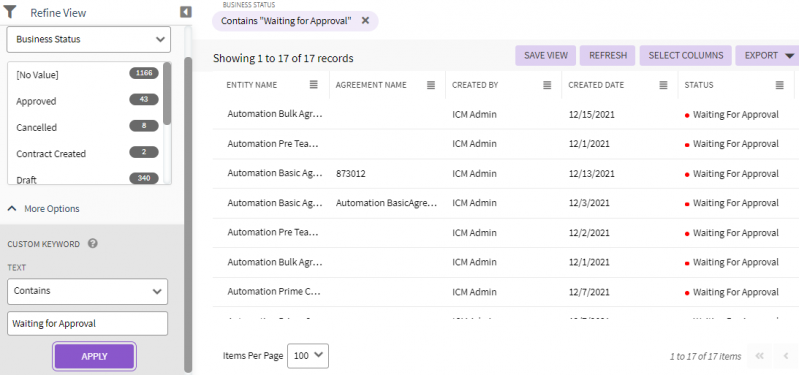This screenshot has width=799, height=375.
Task: Click the 12/2/2021 created date cell
Action: [589, 233]
